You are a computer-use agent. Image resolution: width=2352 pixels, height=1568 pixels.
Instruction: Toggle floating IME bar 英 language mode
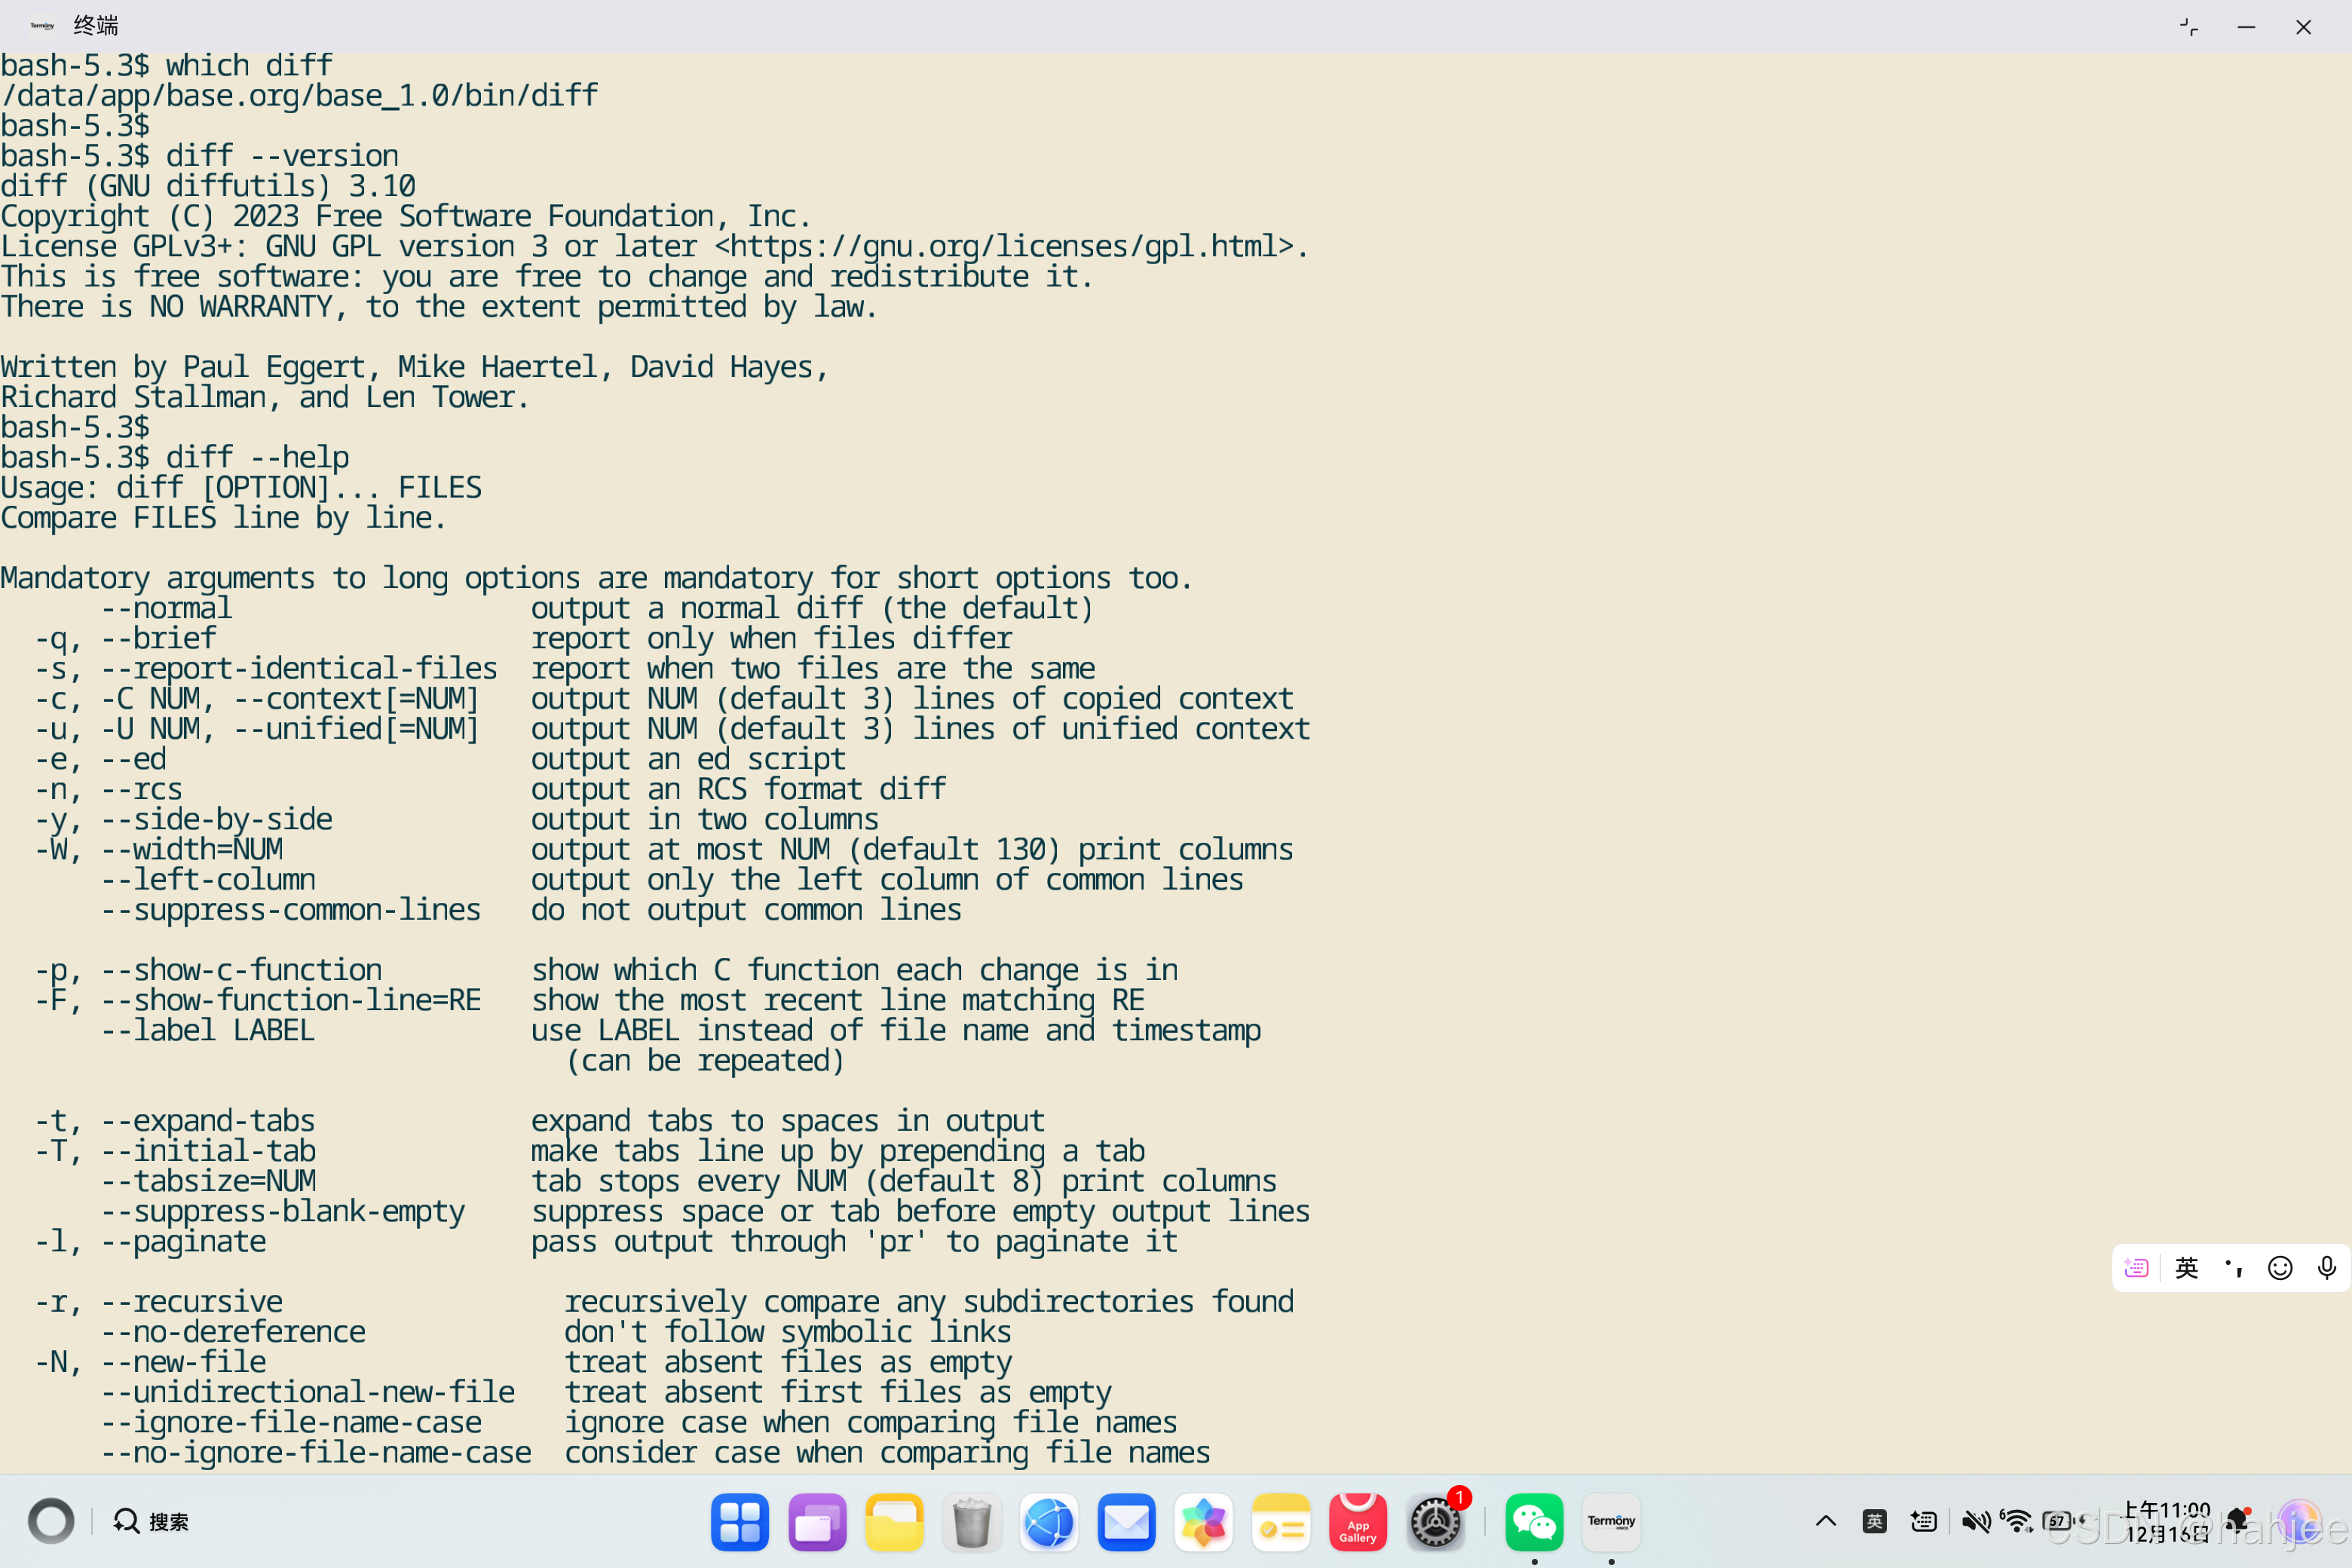2186,1268
